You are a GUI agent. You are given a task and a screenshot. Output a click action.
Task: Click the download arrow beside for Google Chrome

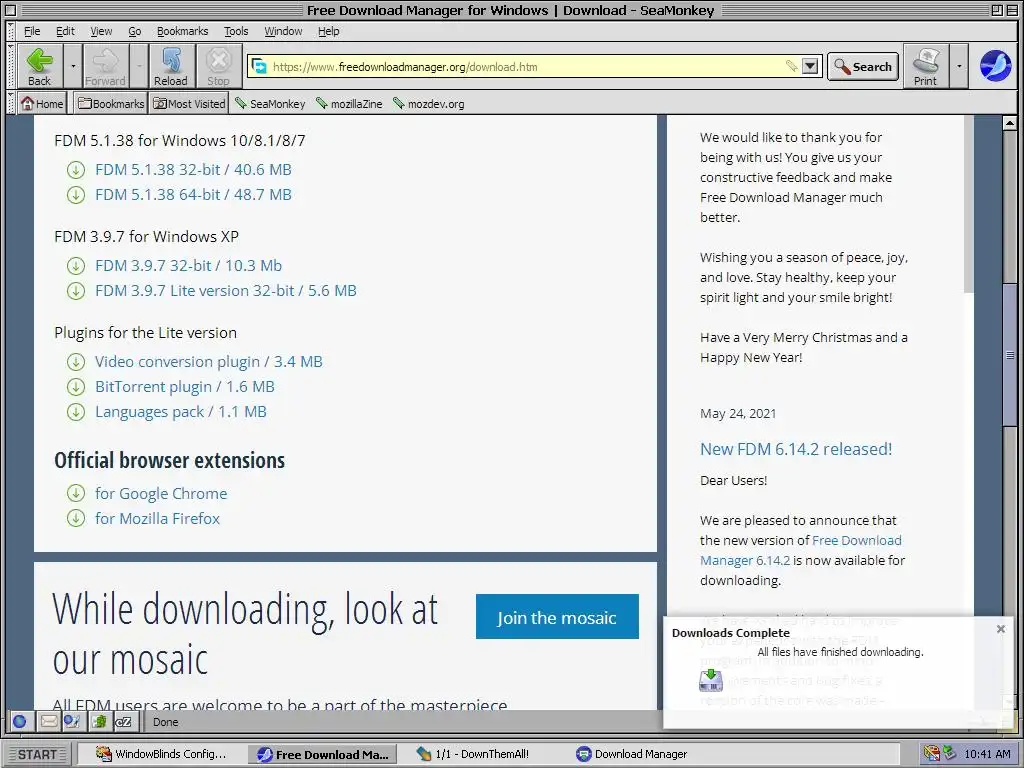pos(76,494)
